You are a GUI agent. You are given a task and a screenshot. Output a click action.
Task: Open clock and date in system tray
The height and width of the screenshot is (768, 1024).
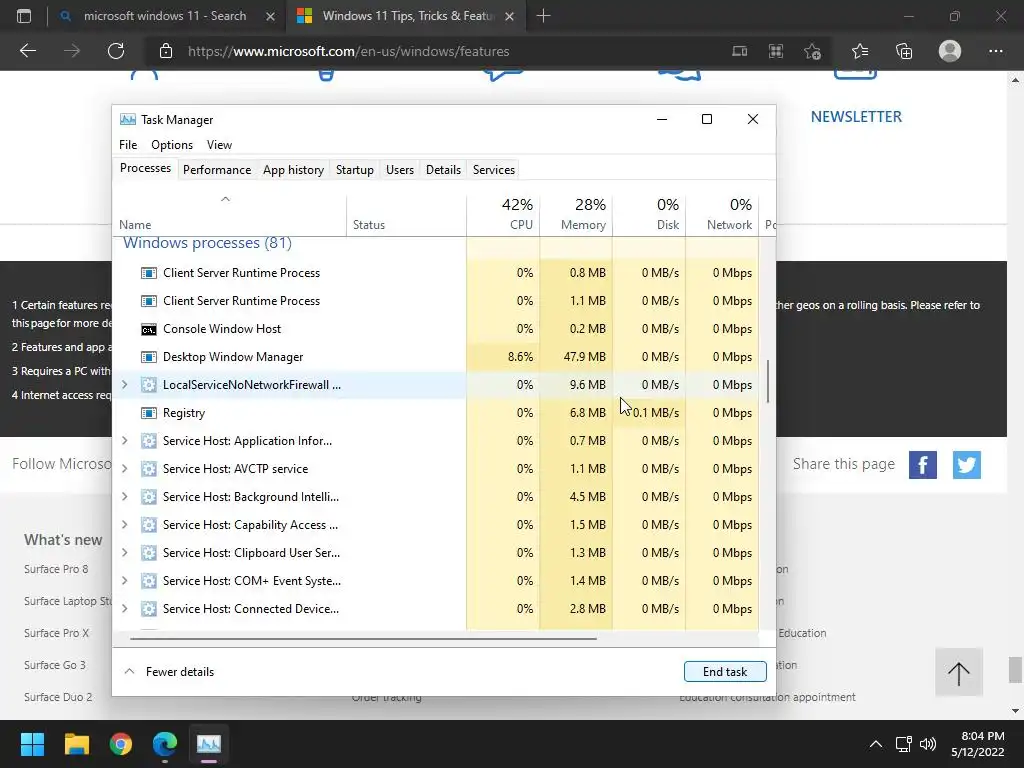977,744
